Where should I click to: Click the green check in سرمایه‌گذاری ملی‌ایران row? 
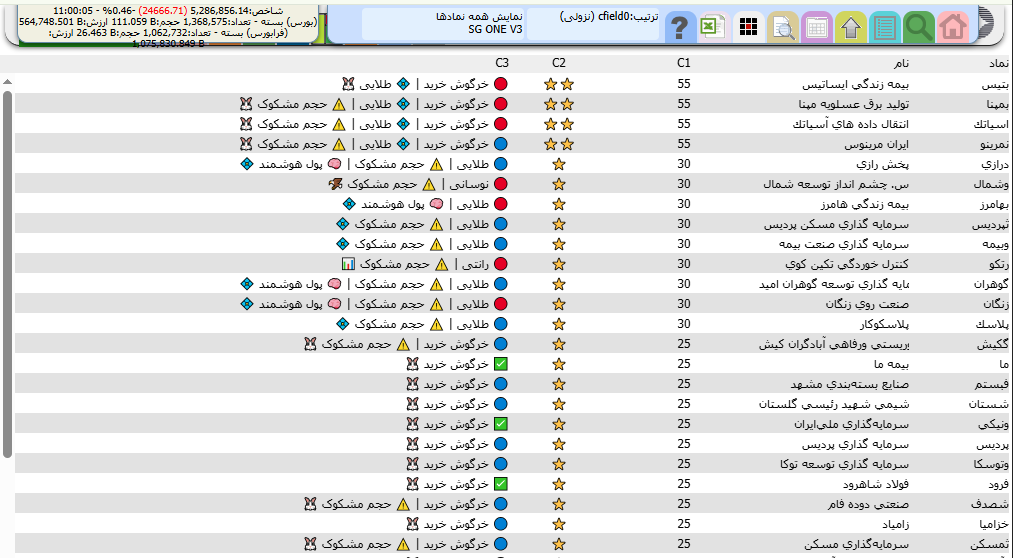[501, 424]
